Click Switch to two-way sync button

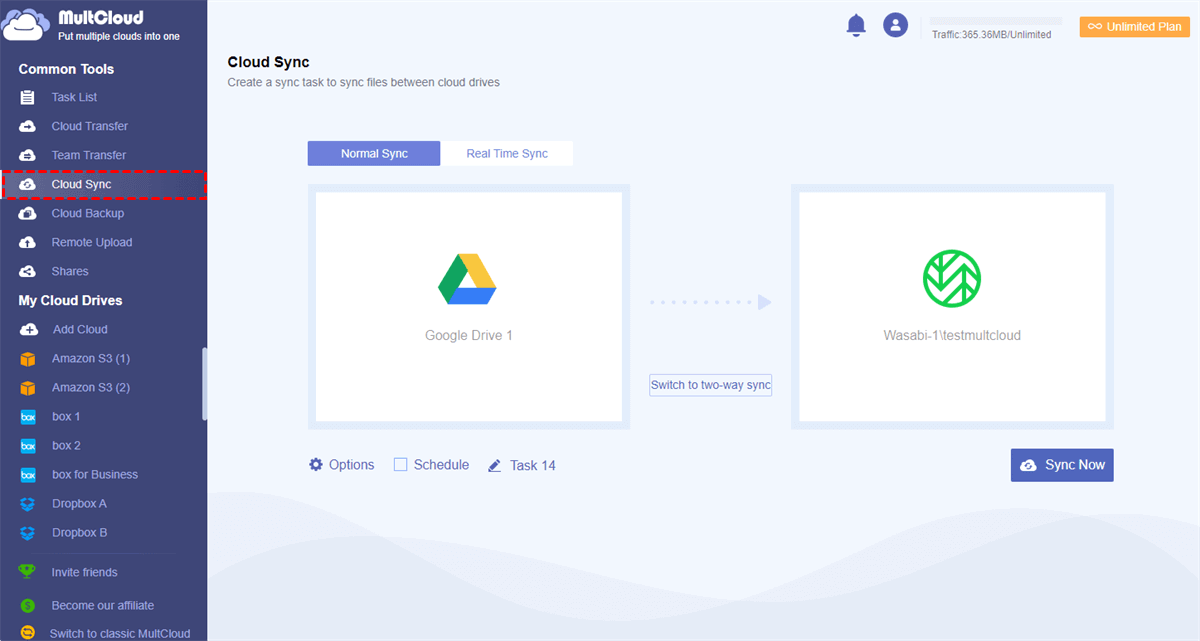coord(711,385)
